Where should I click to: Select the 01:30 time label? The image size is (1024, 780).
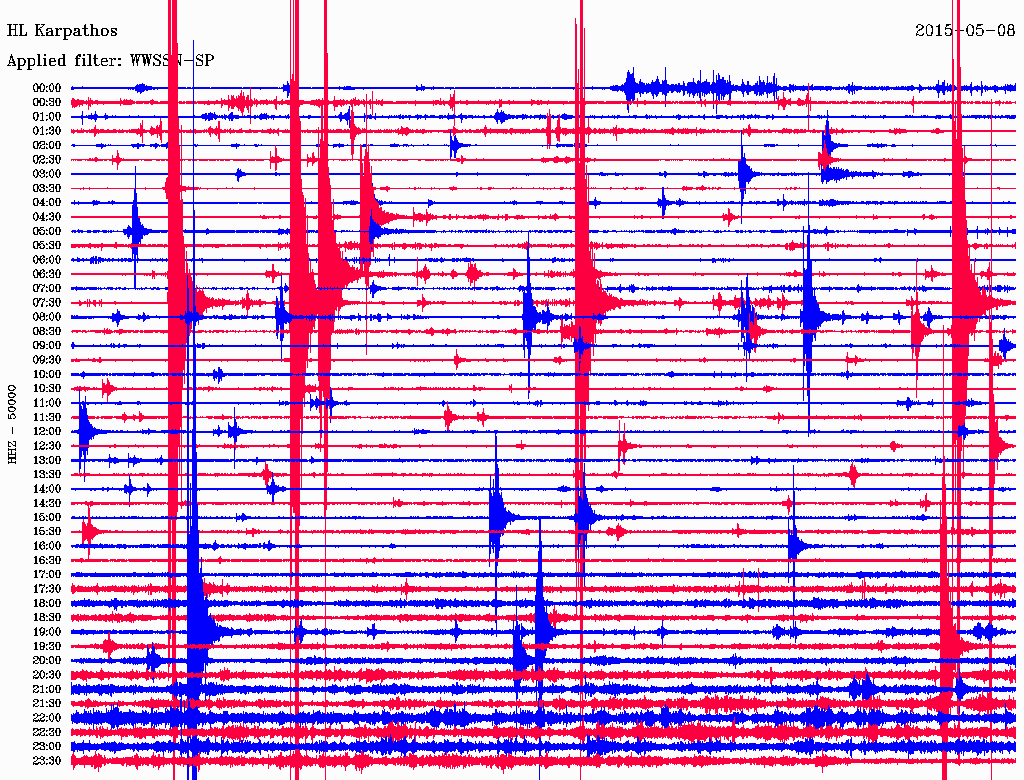coord(47,131)
